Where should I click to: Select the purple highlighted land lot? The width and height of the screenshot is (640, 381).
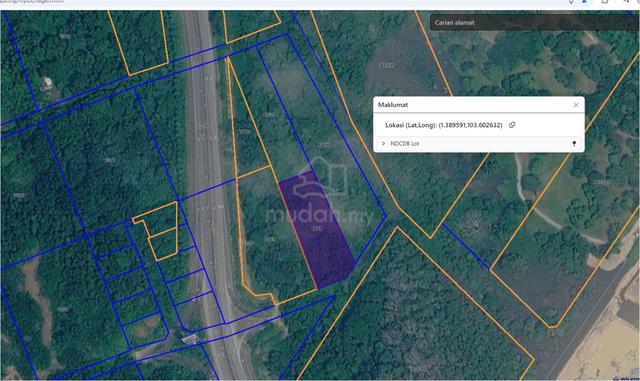click(x=317, y=229)
